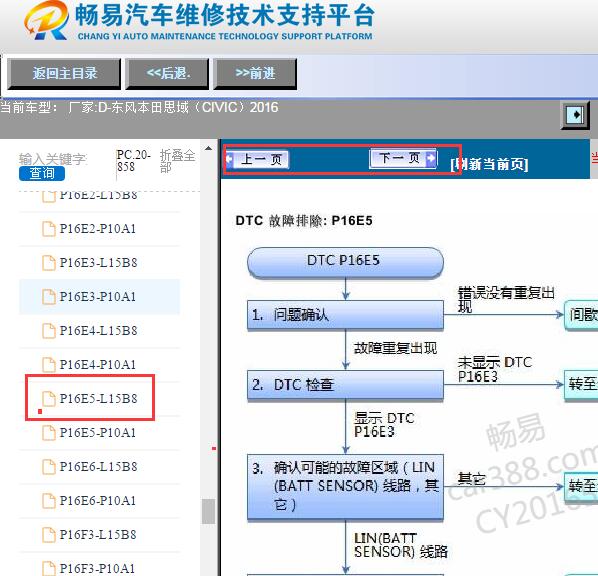Open tree item P16E5-L15B8

pos(99,399)
